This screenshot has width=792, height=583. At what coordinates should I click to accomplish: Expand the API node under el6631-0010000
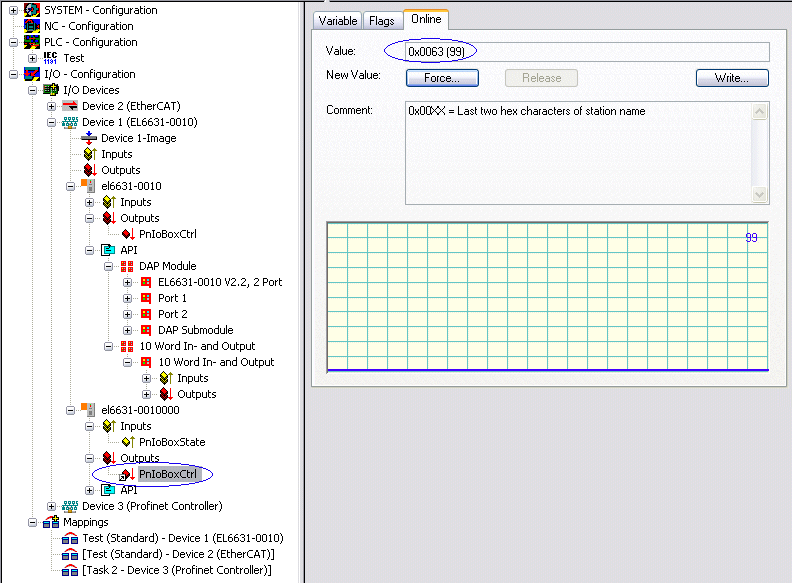[x=89, y=490]
